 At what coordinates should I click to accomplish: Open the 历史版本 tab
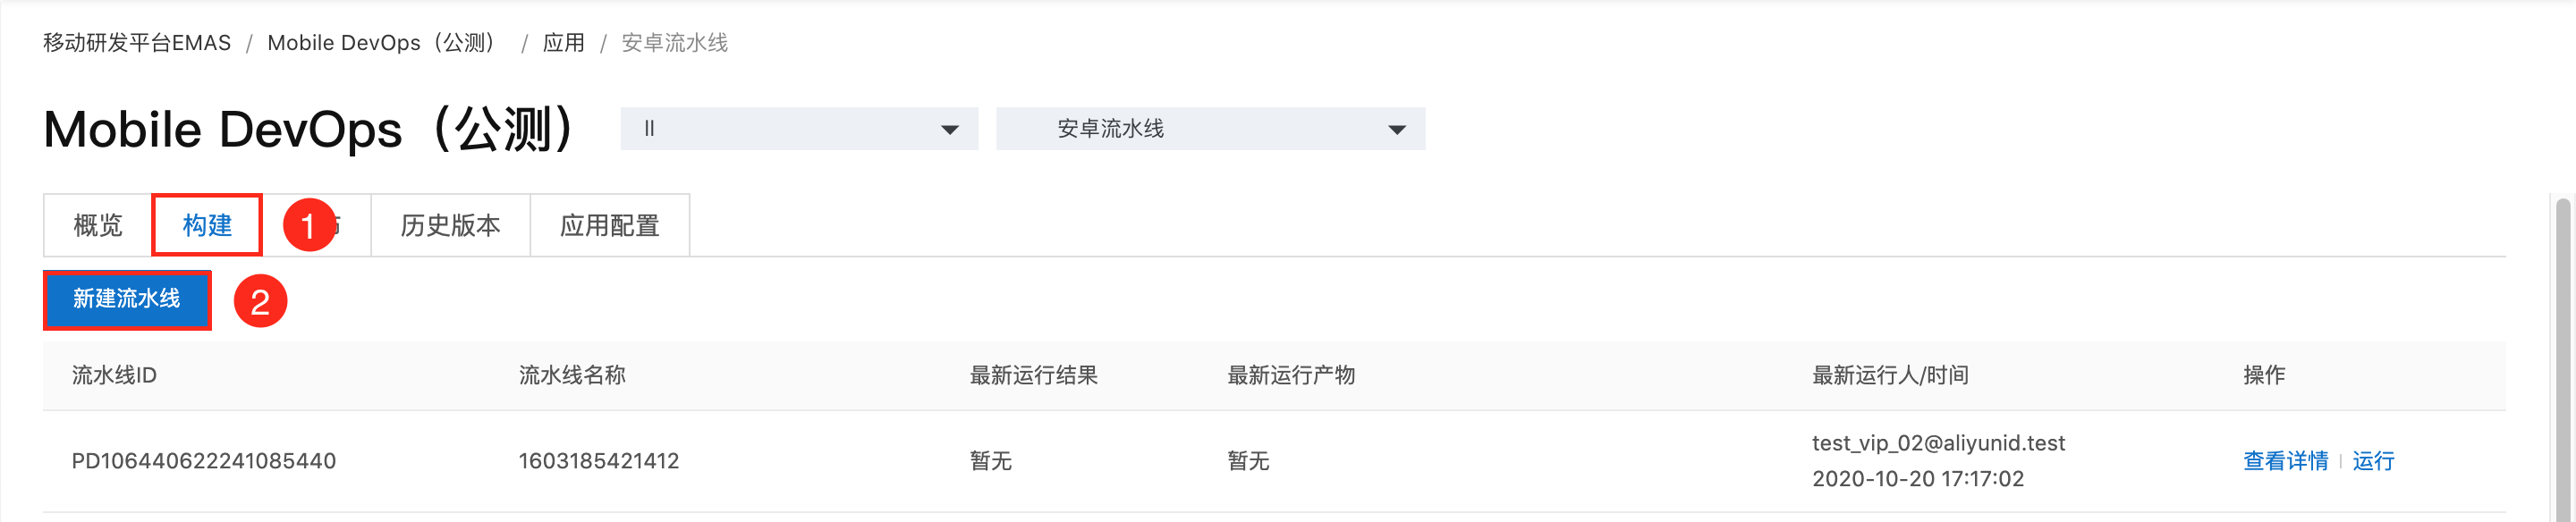pos(450,225)
